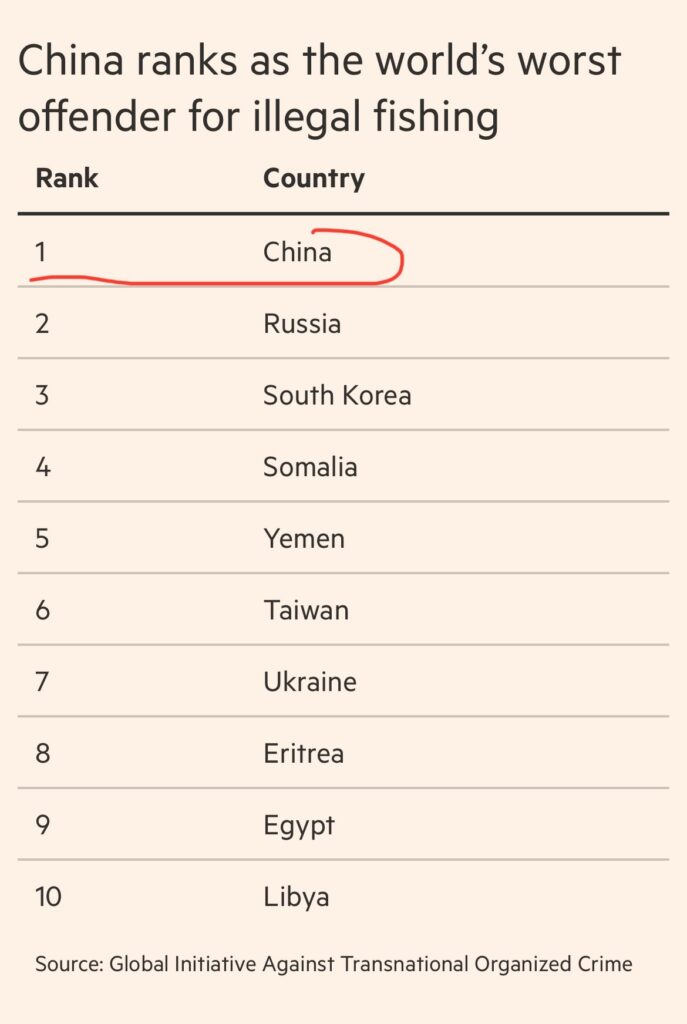687x1024 pixels.
Task: Click the Eritrea country name
Action: [x=304, y=754]
